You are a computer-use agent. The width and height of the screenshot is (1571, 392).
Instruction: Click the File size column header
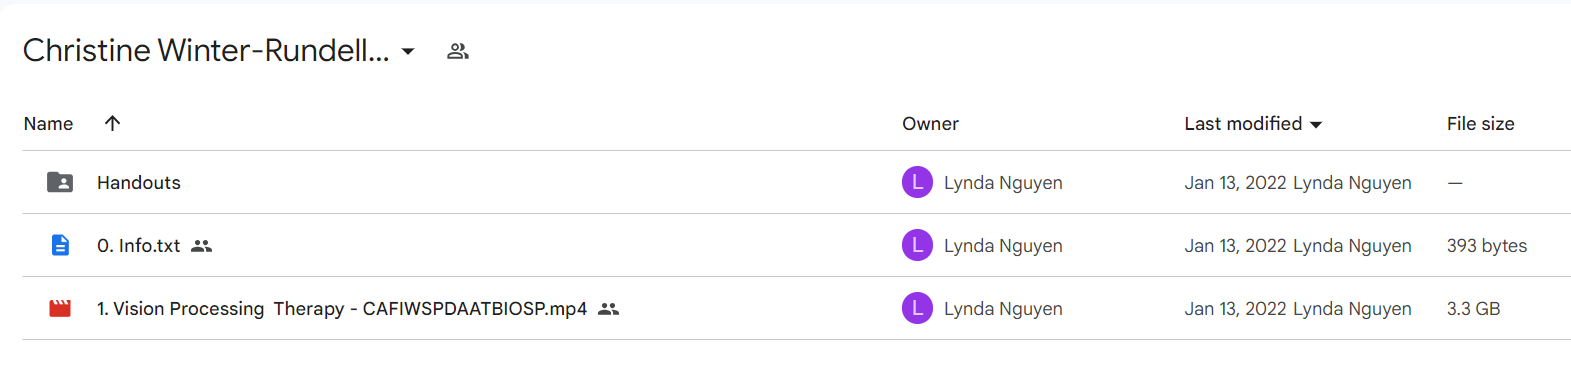tap(1480, 124)
